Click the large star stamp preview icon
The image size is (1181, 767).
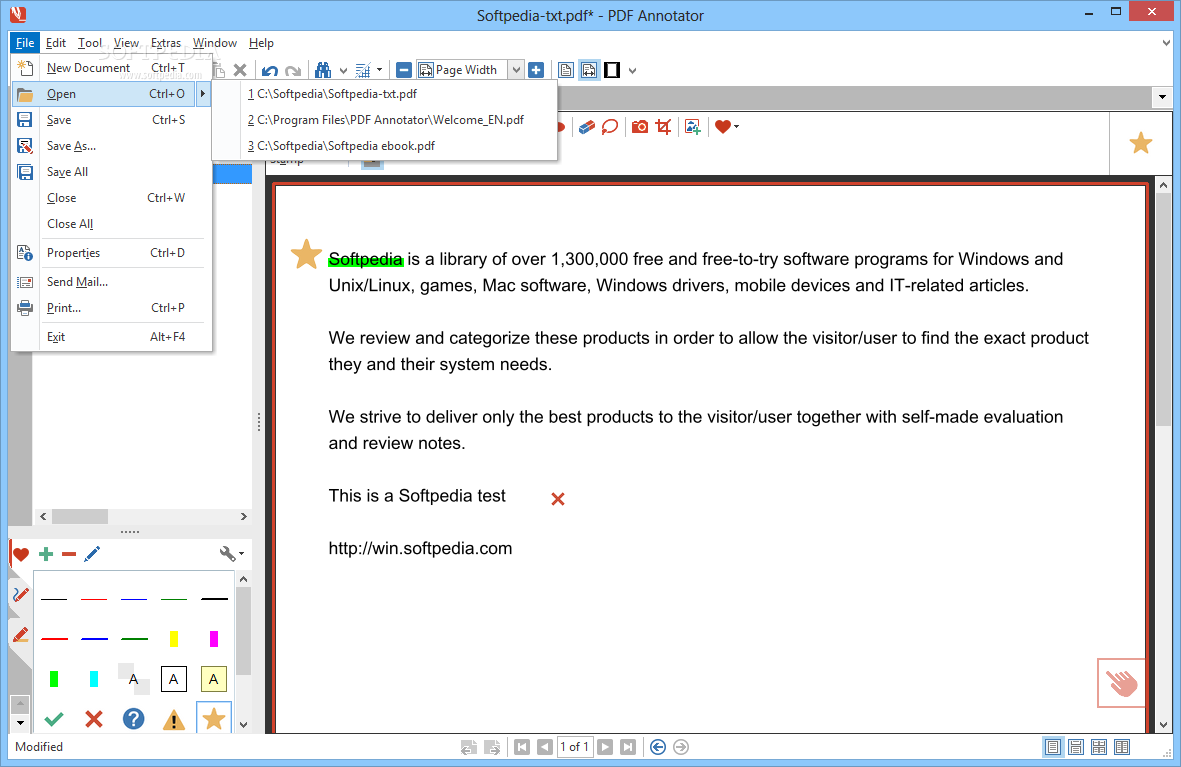tap(1140, 142)
